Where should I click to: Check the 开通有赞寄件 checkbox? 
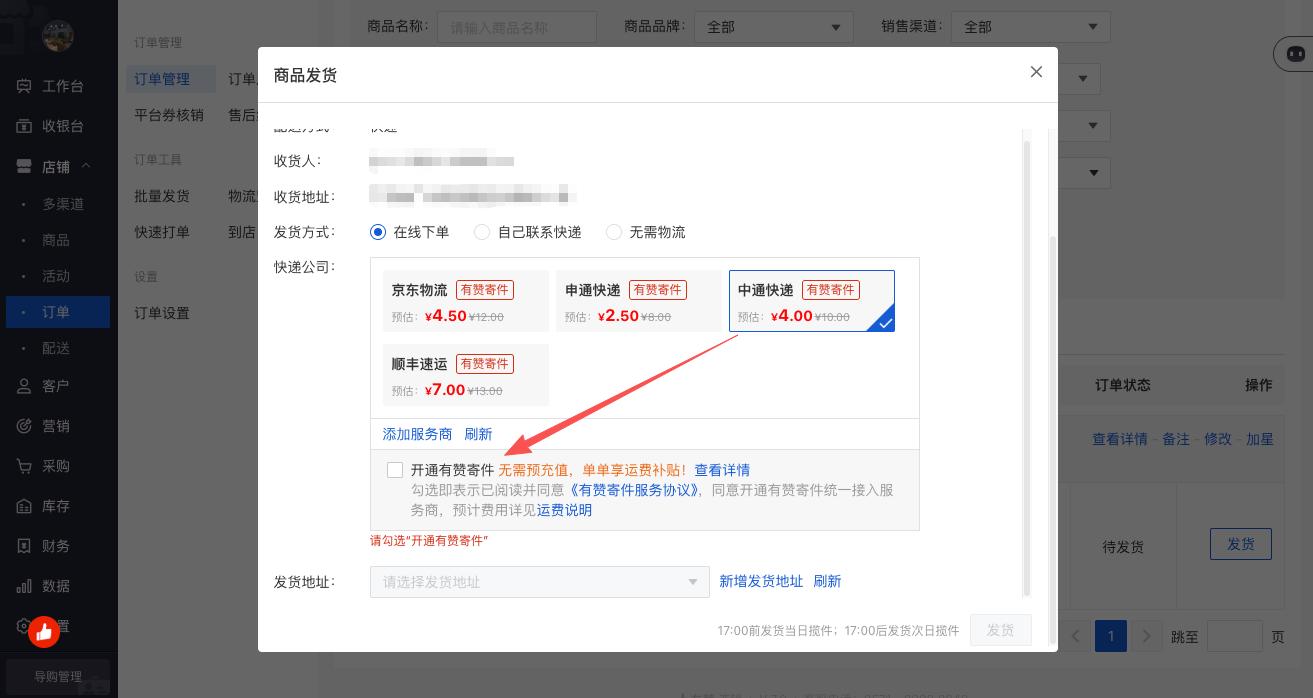395,470
